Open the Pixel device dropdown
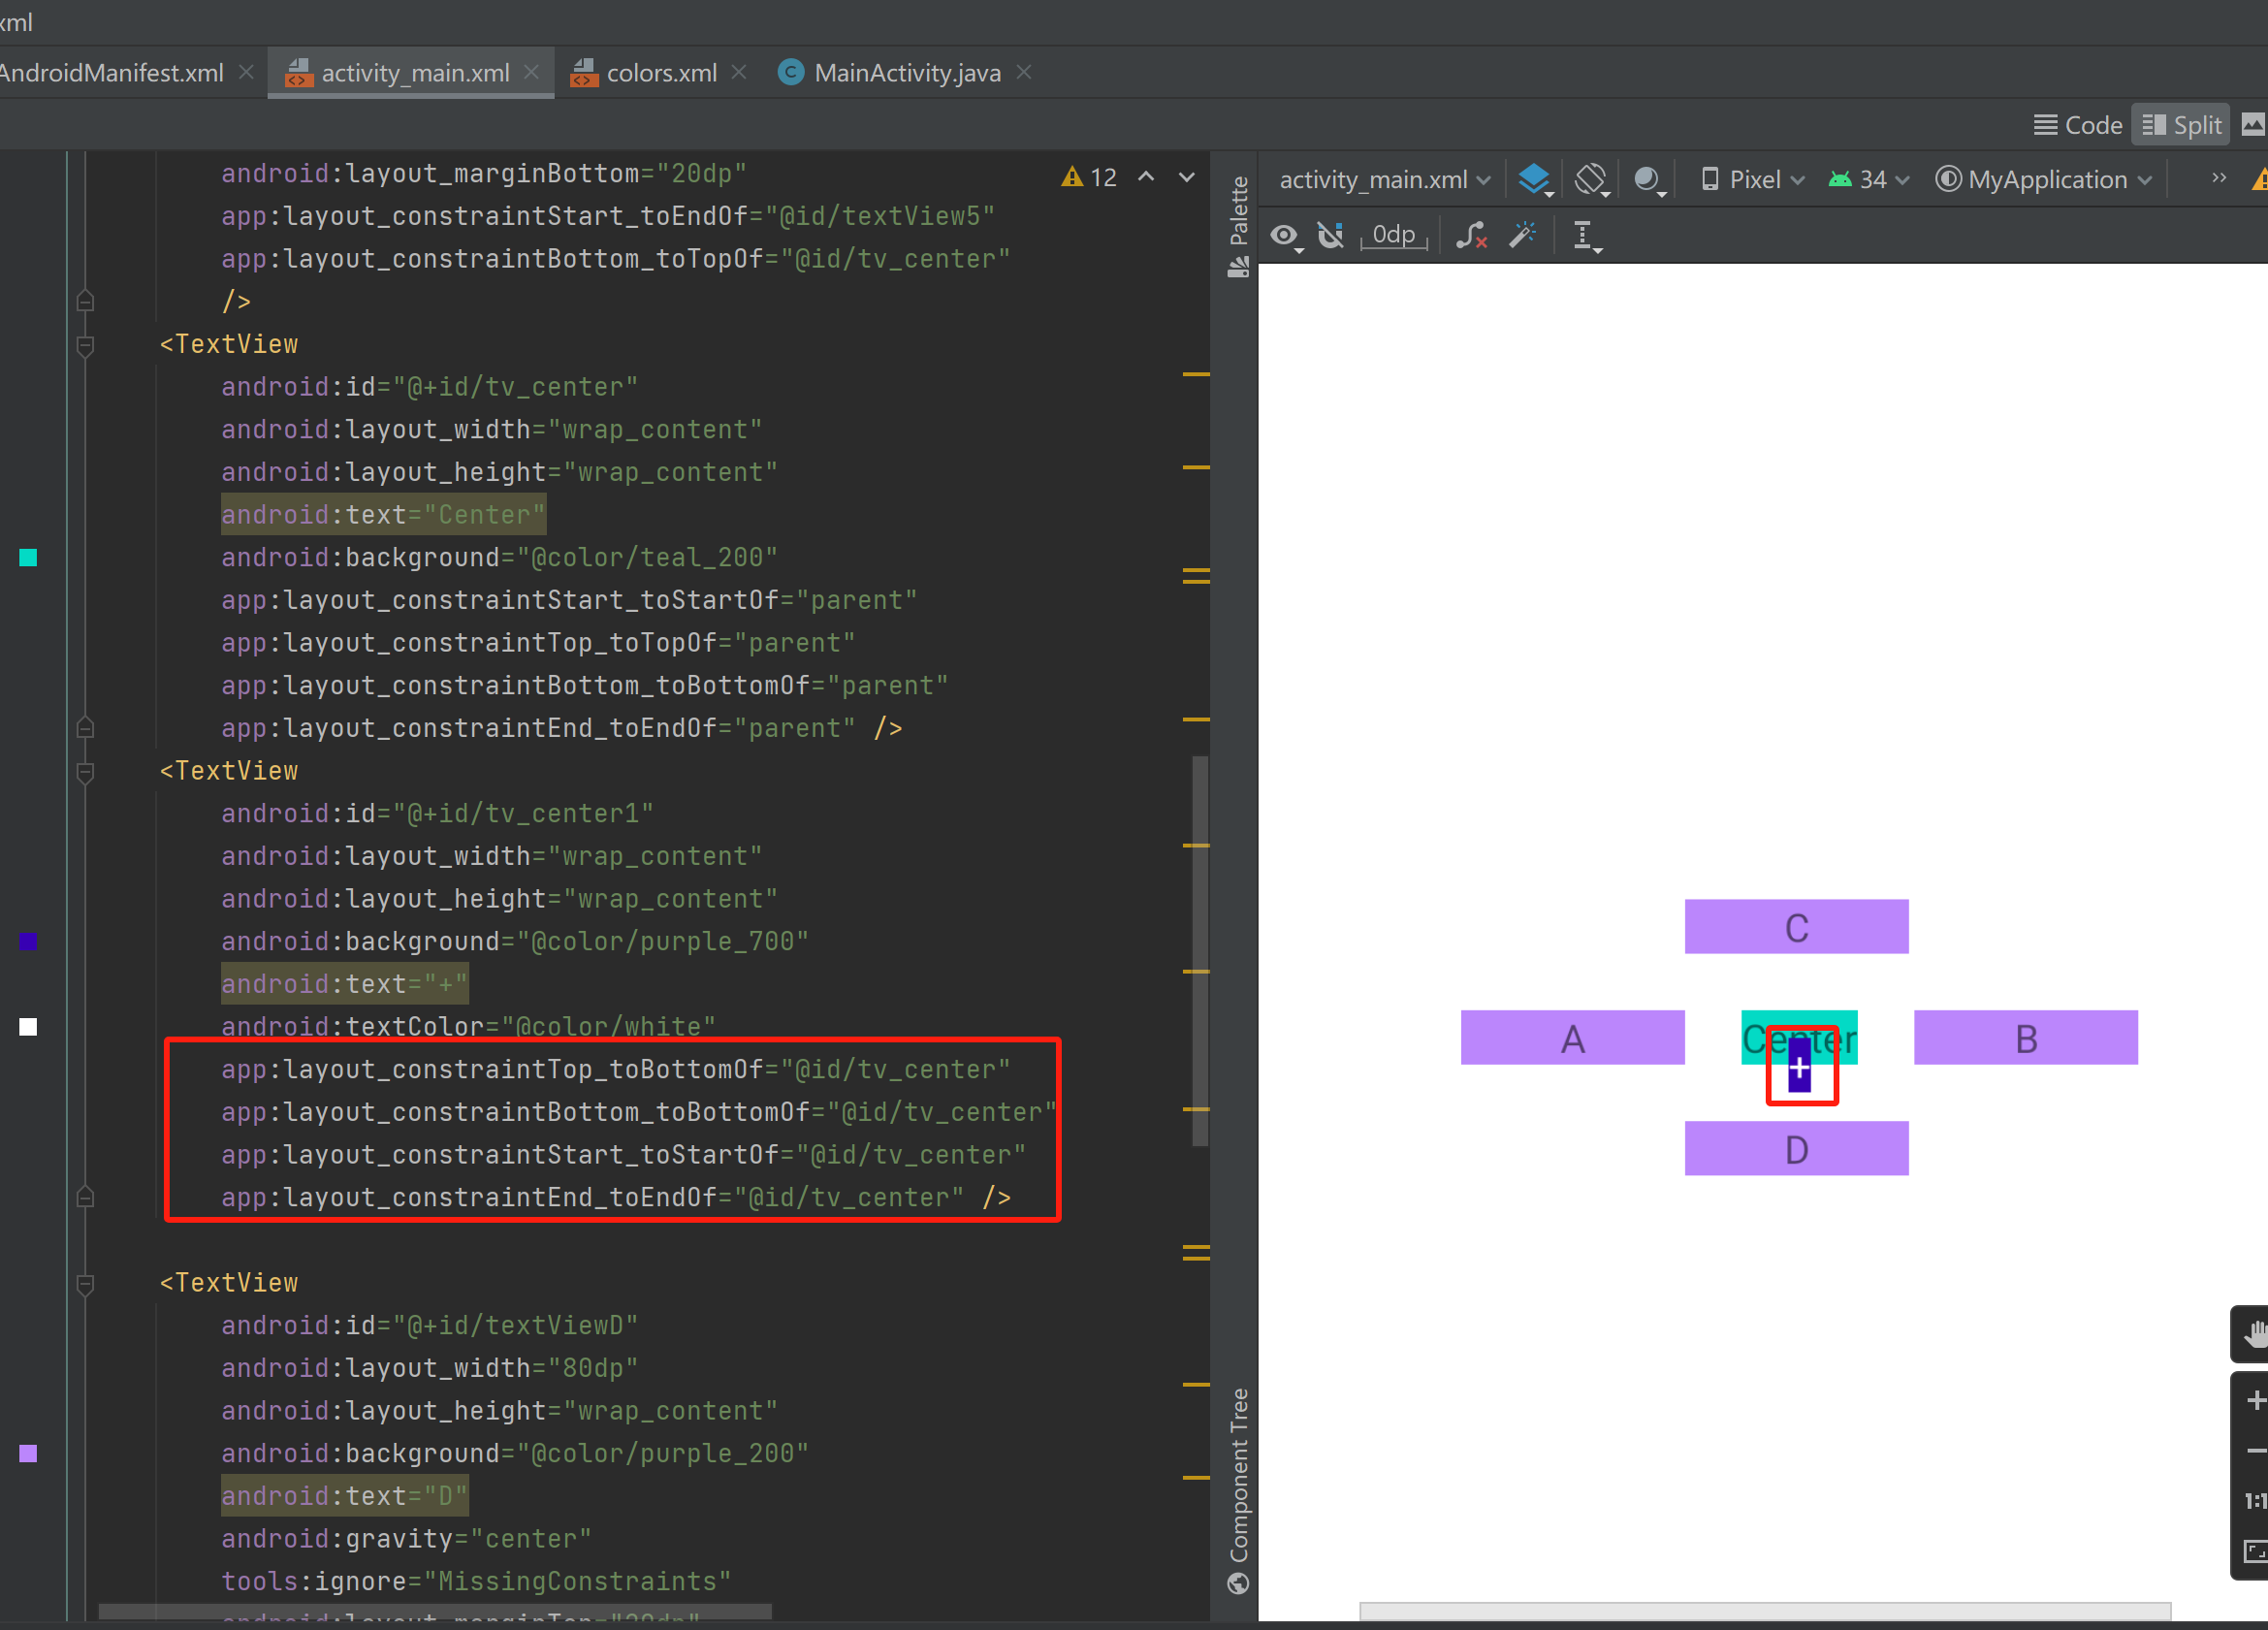The height and width of the screenshot is (1630, 2268). coord(1752,180)
